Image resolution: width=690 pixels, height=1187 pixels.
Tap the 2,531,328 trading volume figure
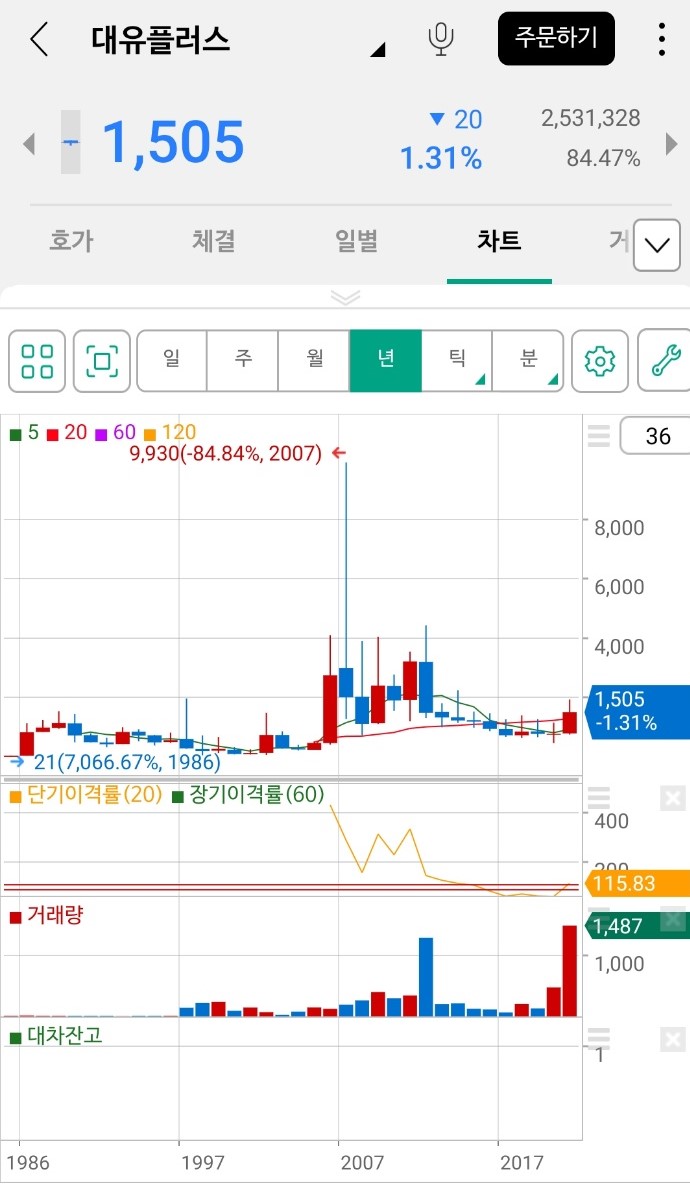point(591,118)
